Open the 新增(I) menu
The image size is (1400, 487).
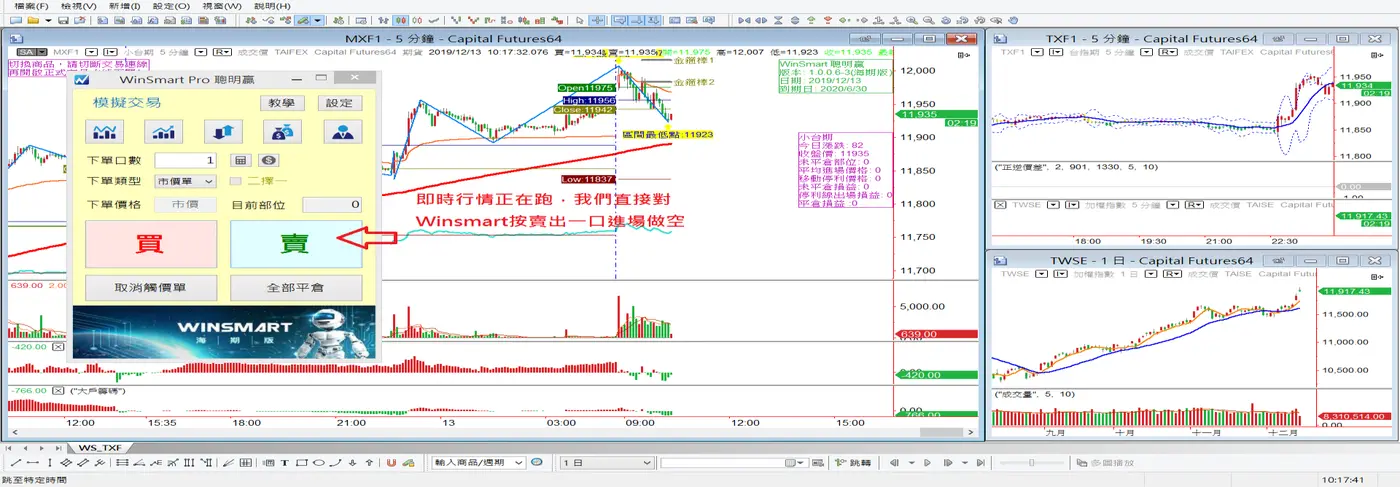(124, 6)
